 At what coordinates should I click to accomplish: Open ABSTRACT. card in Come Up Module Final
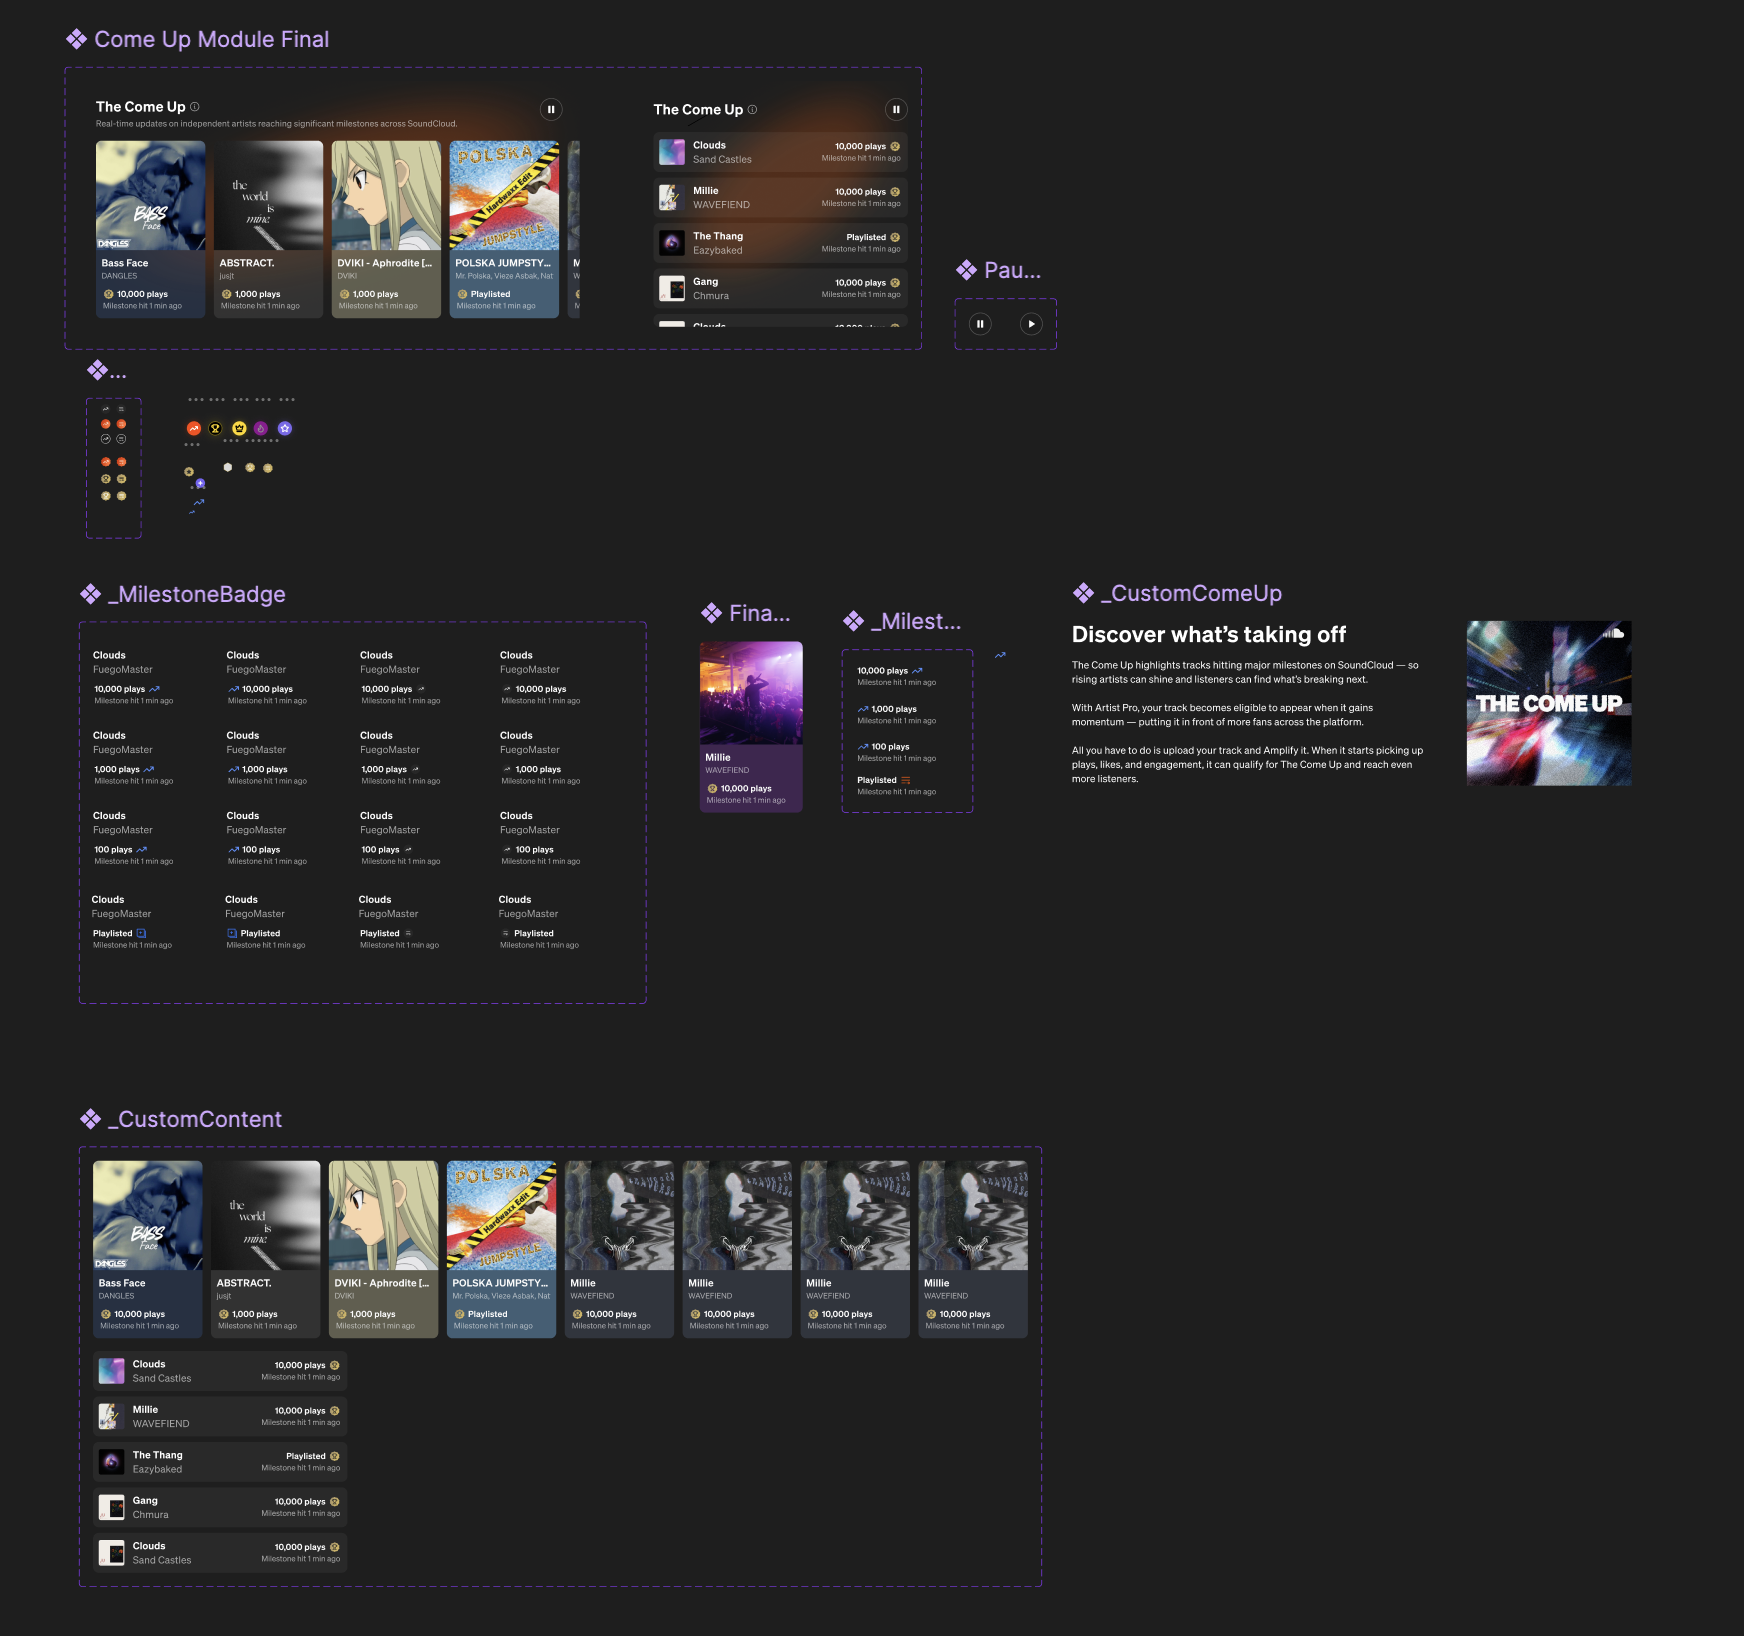(x=268, y=229)
